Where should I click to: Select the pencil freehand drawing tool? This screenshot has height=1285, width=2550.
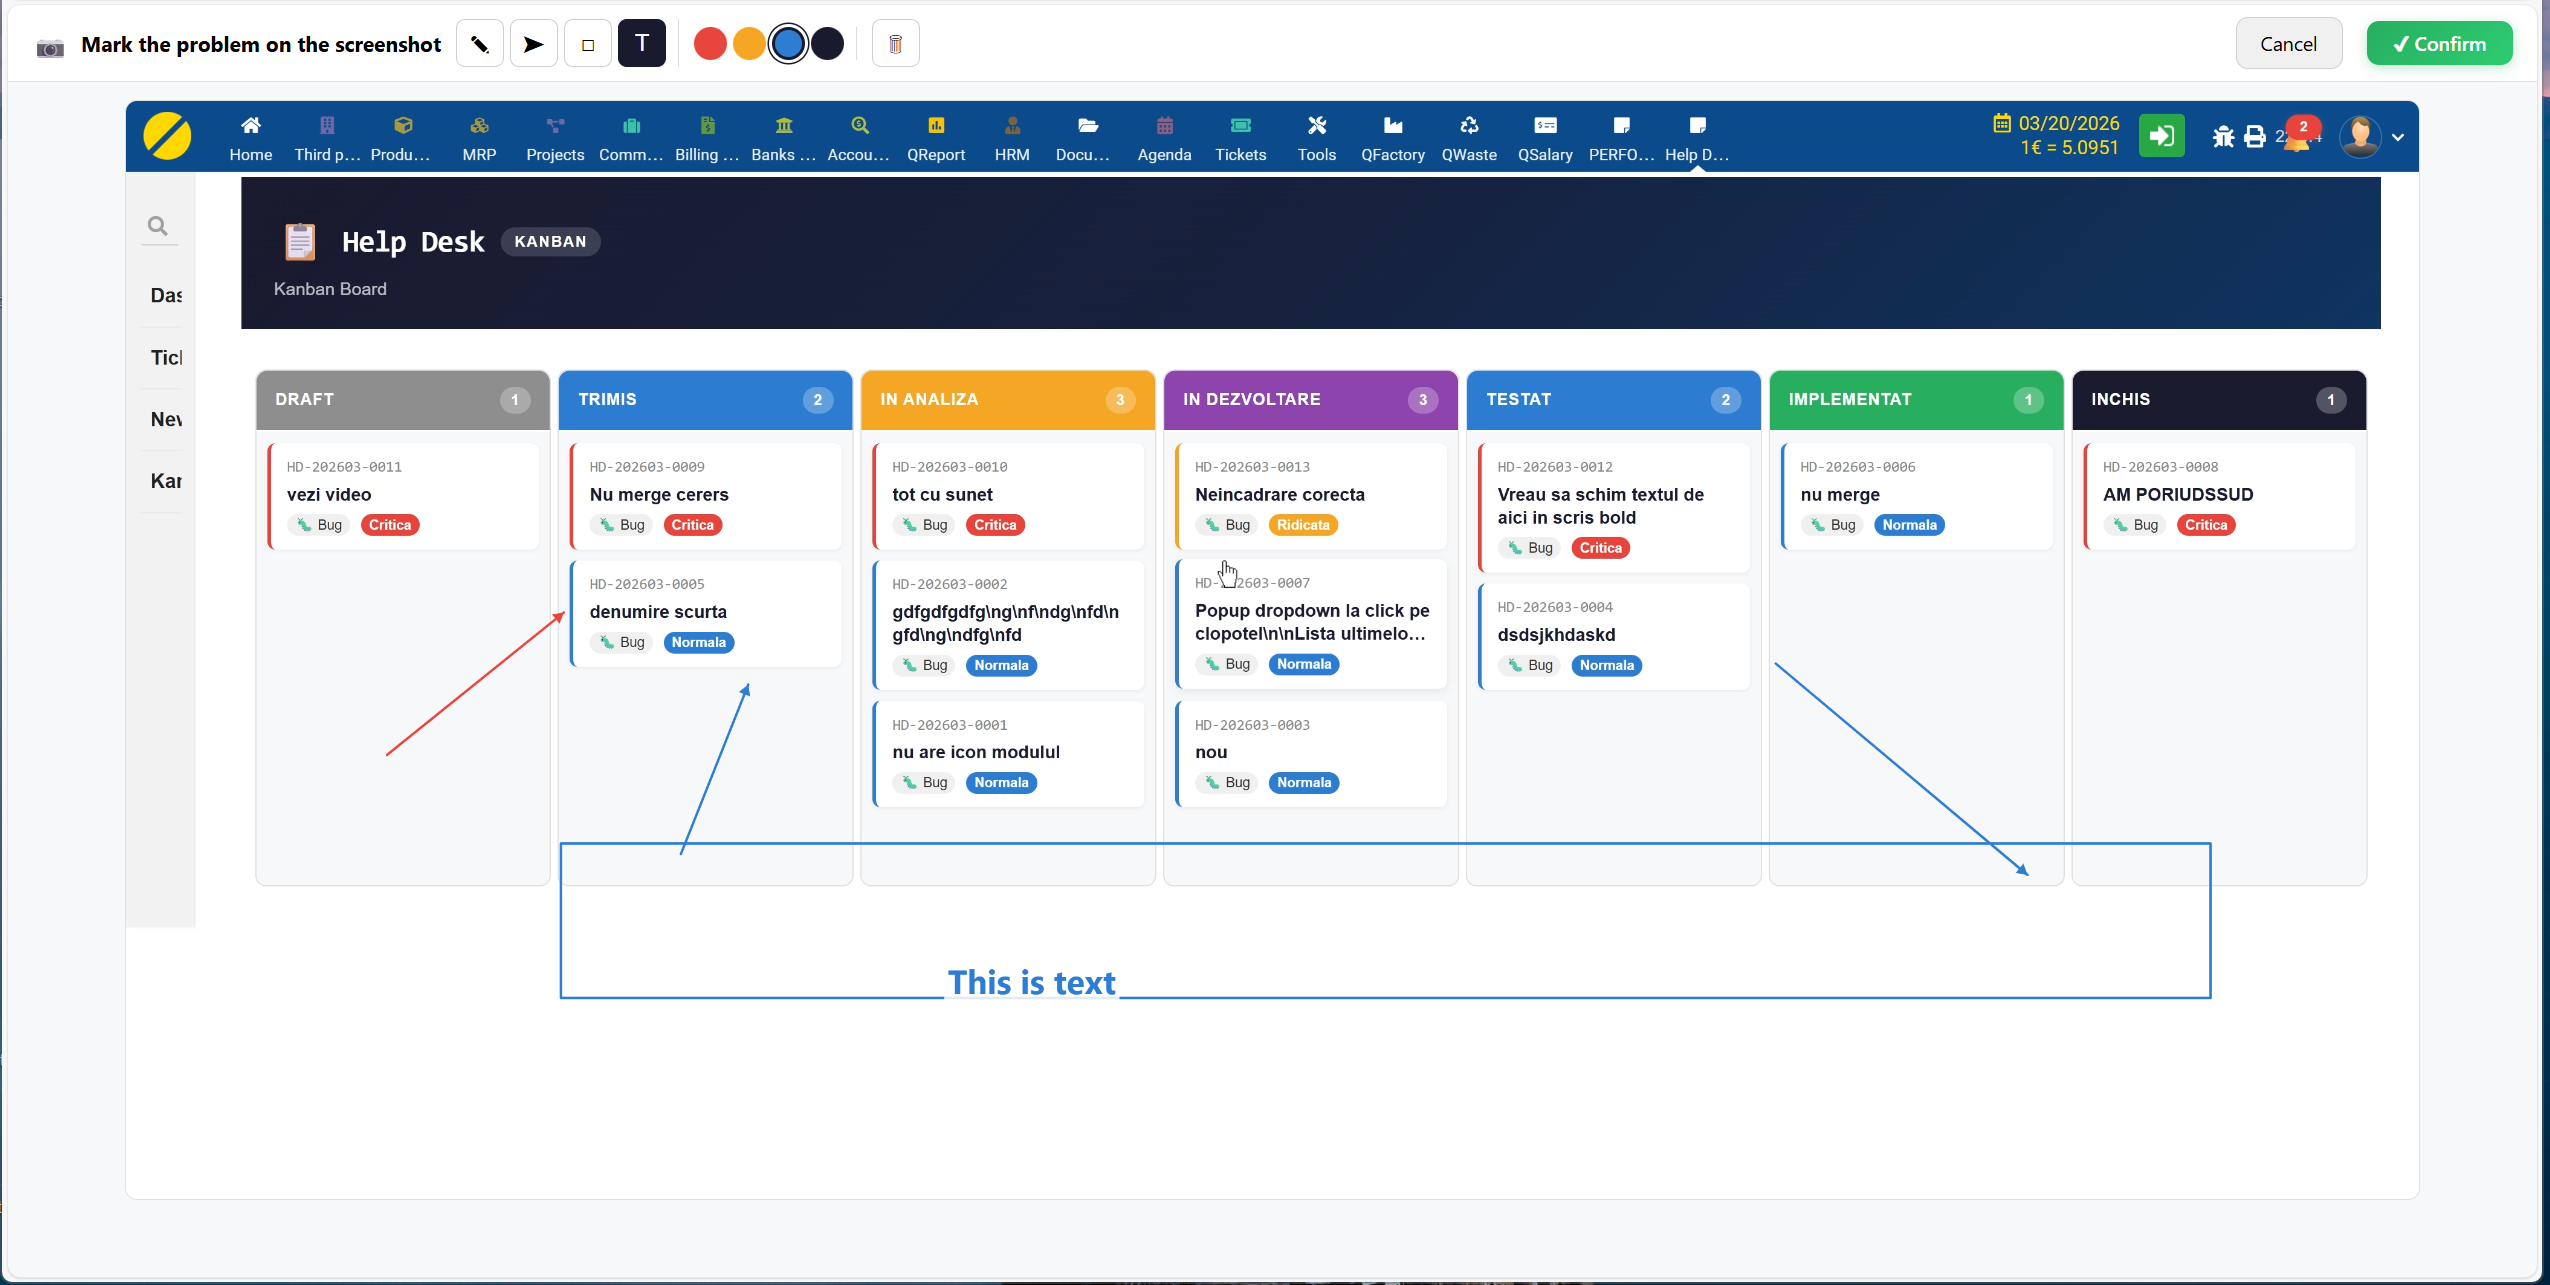(x=480, y=44)
